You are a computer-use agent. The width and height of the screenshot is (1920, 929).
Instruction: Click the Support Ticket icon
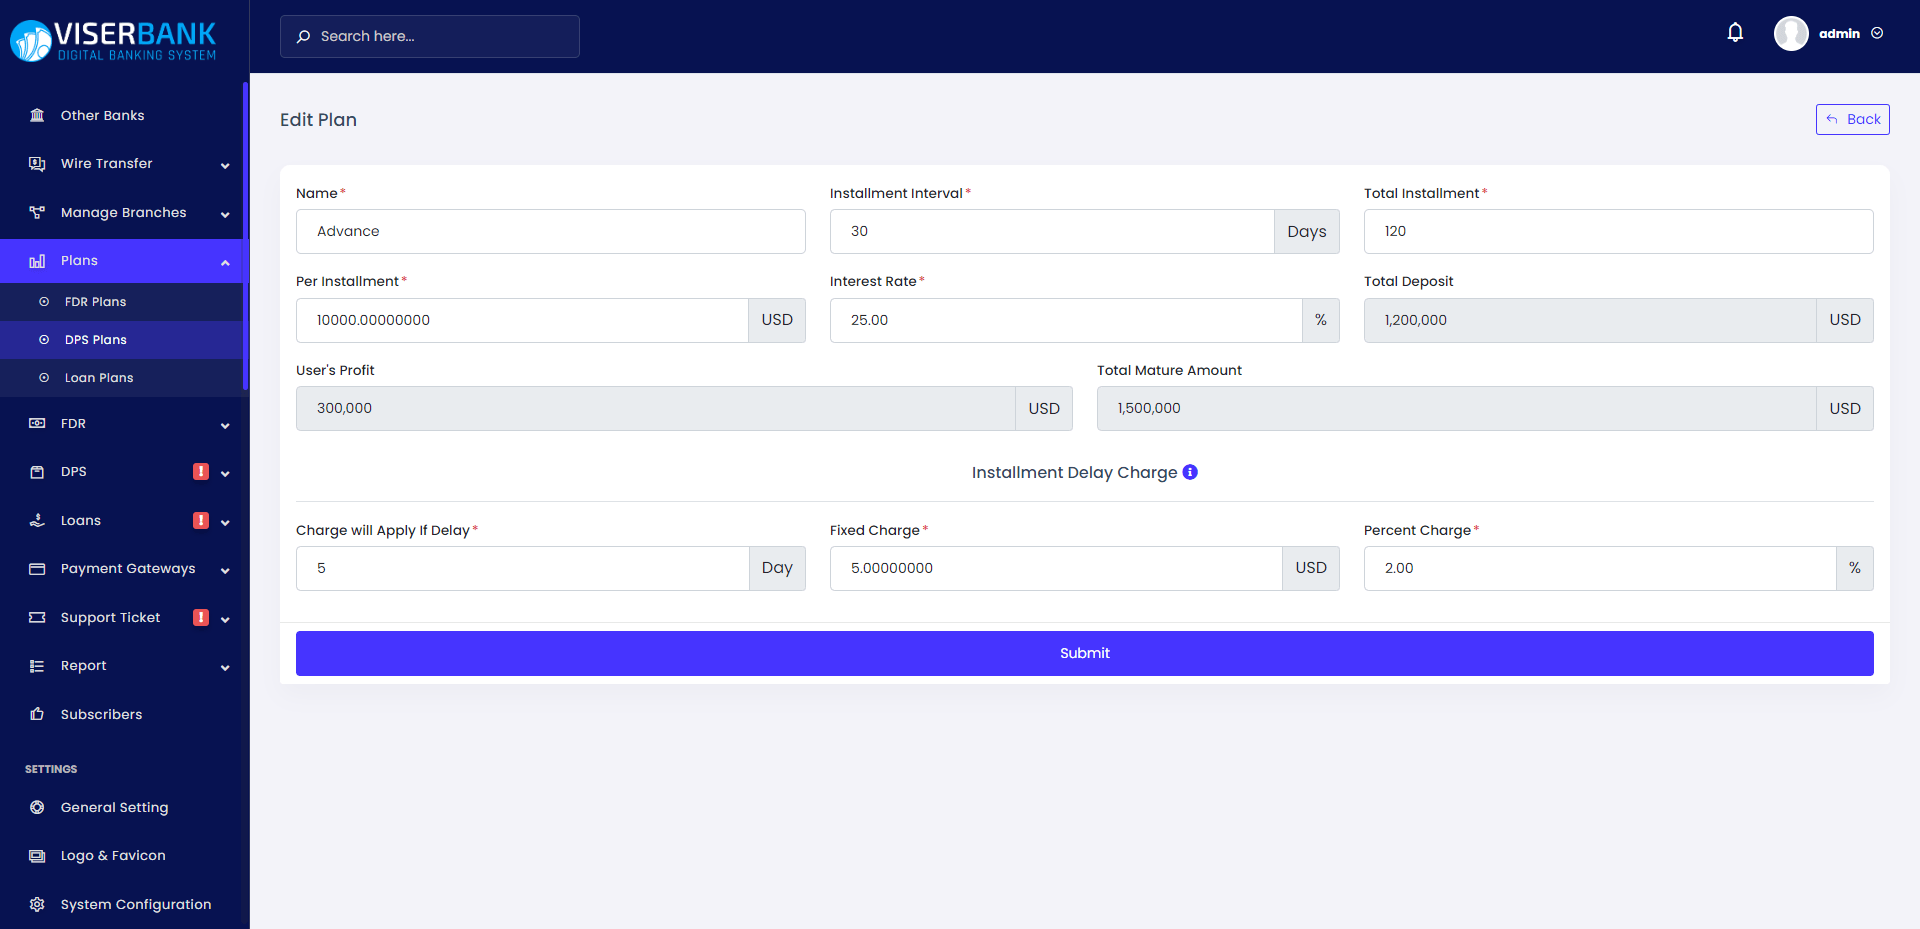click(x=37, y=617)
